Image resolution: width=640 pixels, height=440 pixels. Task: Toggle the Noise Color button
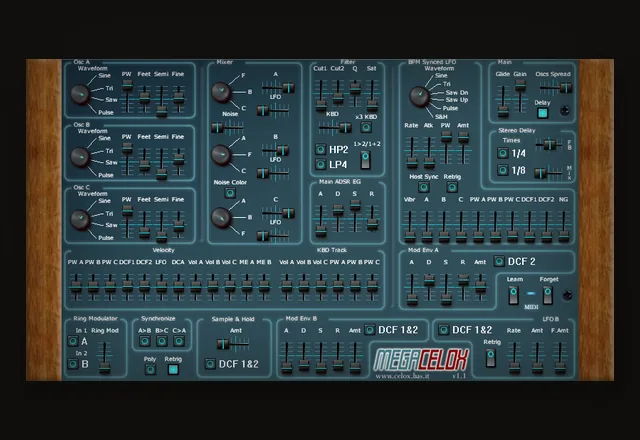click(x=230, y=193)
